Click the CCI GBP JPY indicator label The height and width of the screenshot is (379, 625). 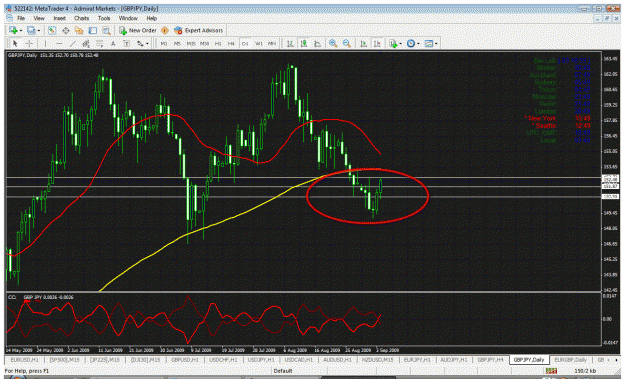[40, 297]
